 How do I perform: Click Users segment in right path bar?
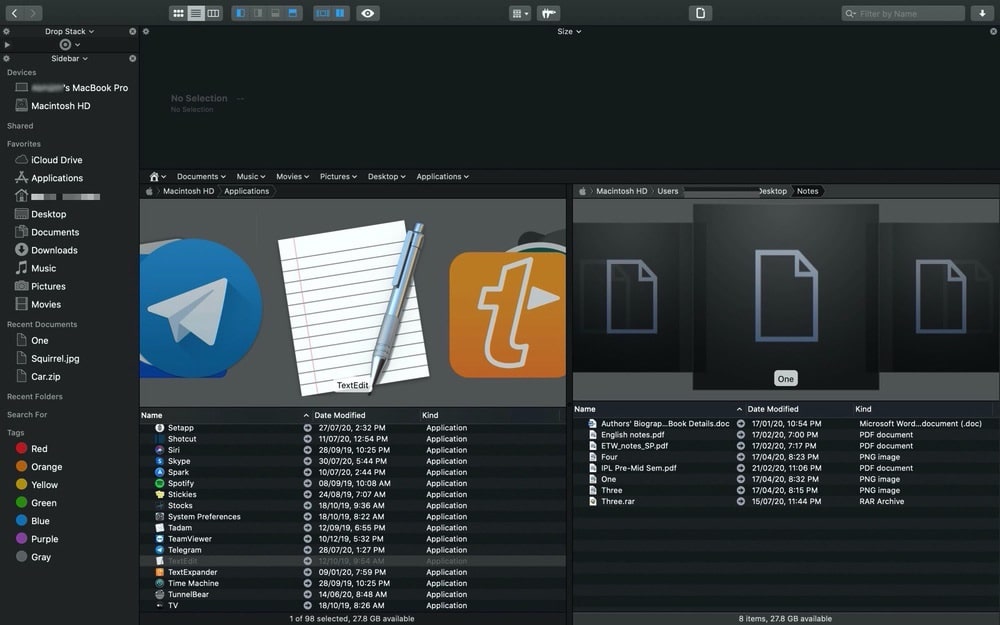pos(668,191)
